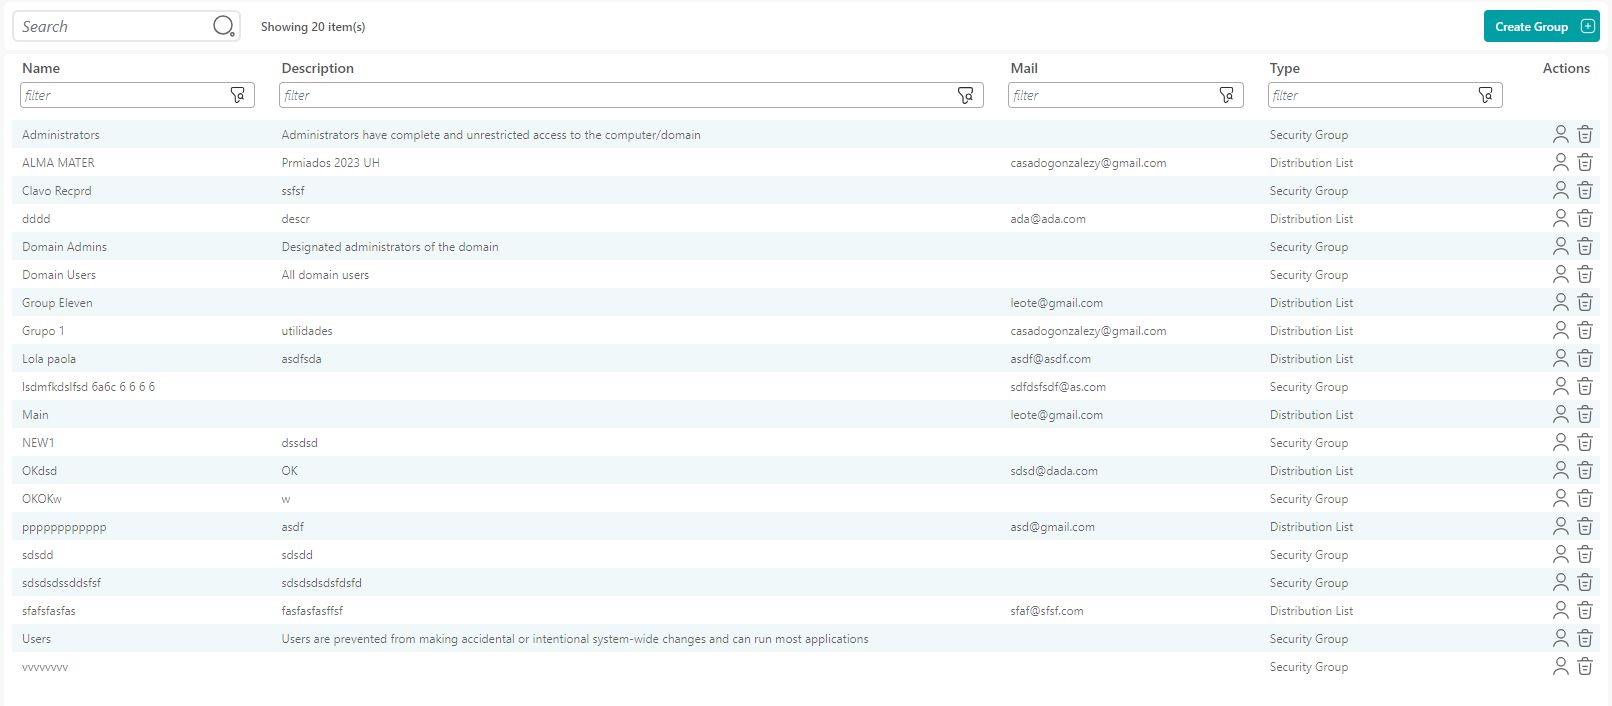Click description 'All domain users'
The image size is (1612, 706).
[x=325, y=275]
